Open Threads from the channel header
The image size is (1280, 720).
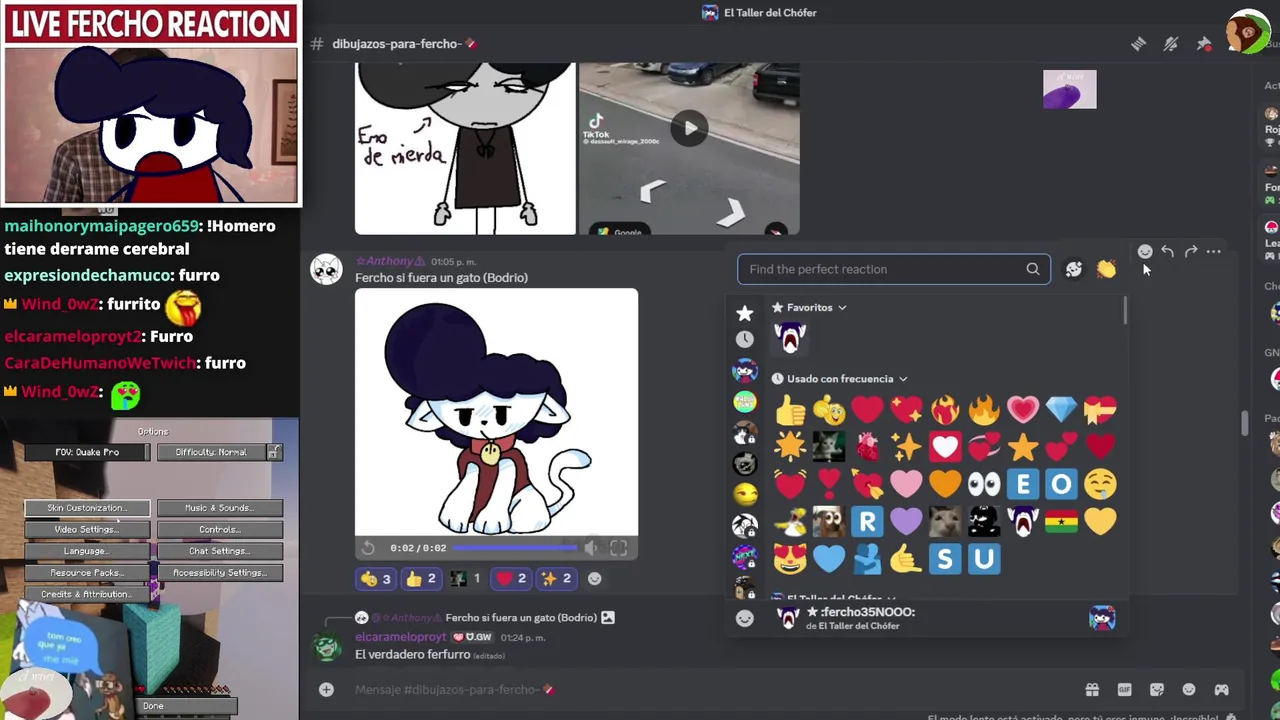(1138, 44)
